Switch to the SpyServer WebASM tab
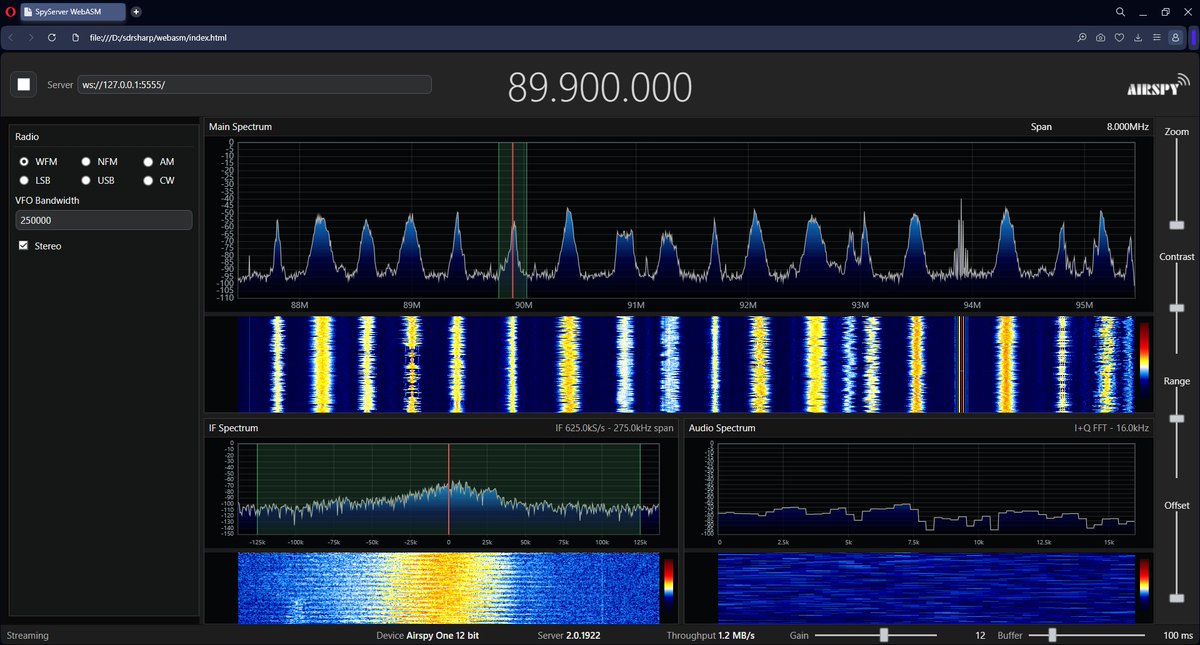Image resolution: width=1200 pixels, height=645 pixels. point(73,11)
